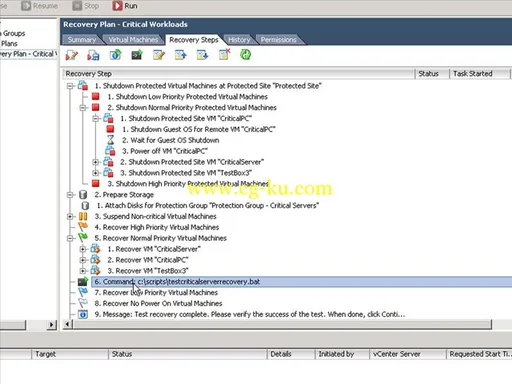The image size is (512, 384).
Task: Click the third toolbar icon with green arrow
Action: click(115, 55)
